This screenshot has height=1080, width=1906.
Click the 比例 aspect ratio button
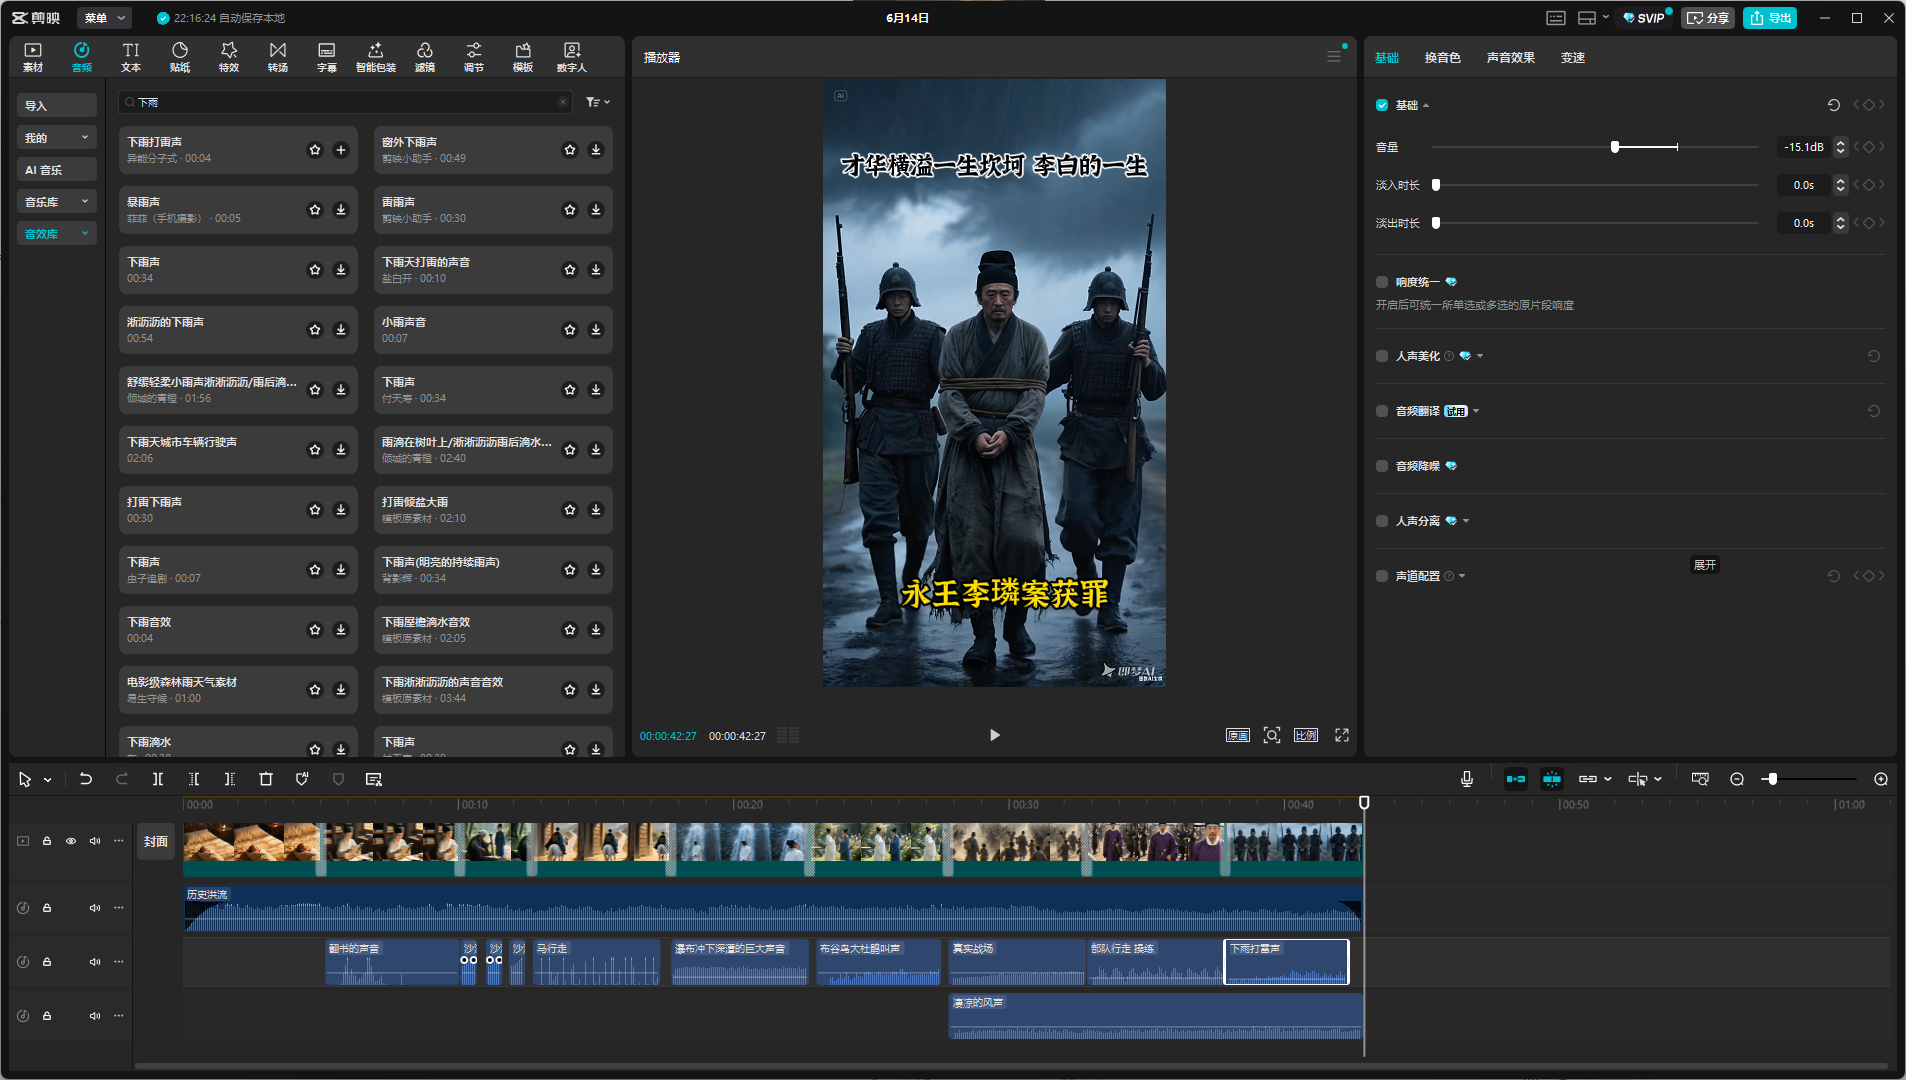(1306, 735)
